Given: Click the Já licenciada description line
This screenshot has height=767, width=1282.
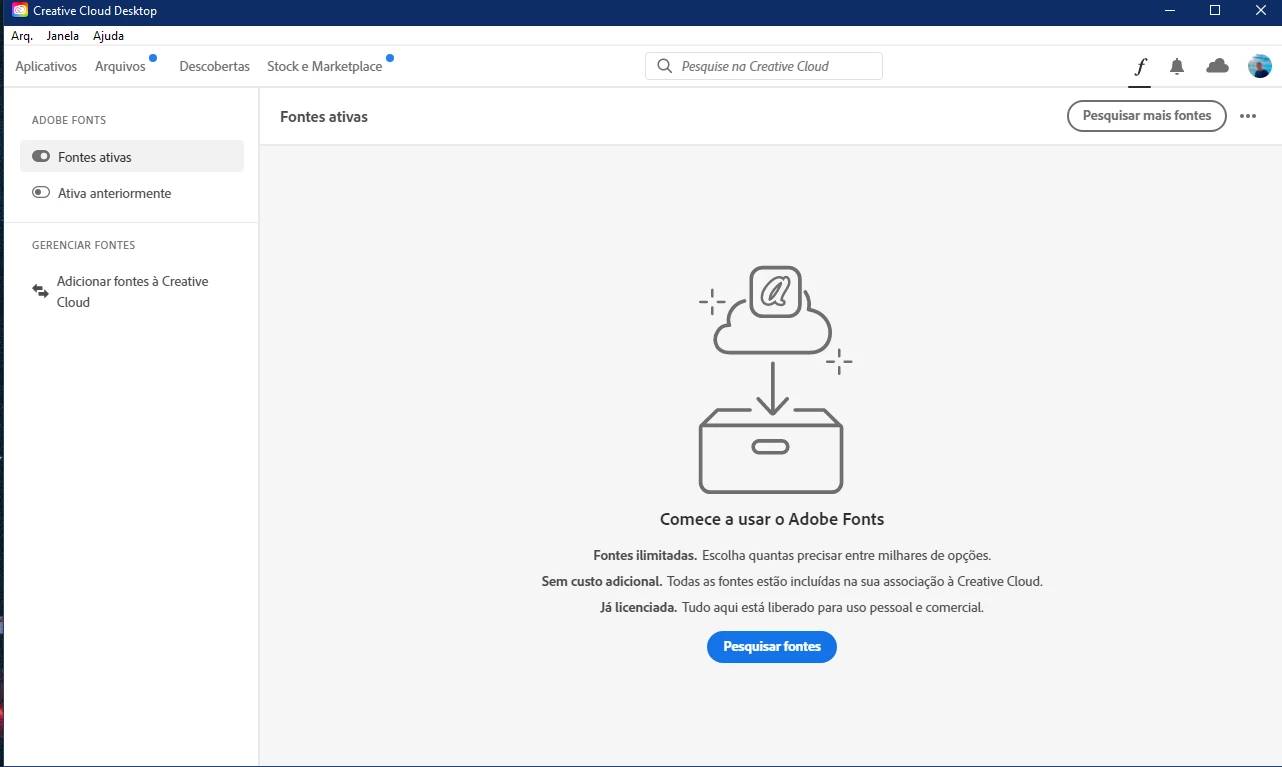Looking at the screenshot, I should (x=792, y=607).
